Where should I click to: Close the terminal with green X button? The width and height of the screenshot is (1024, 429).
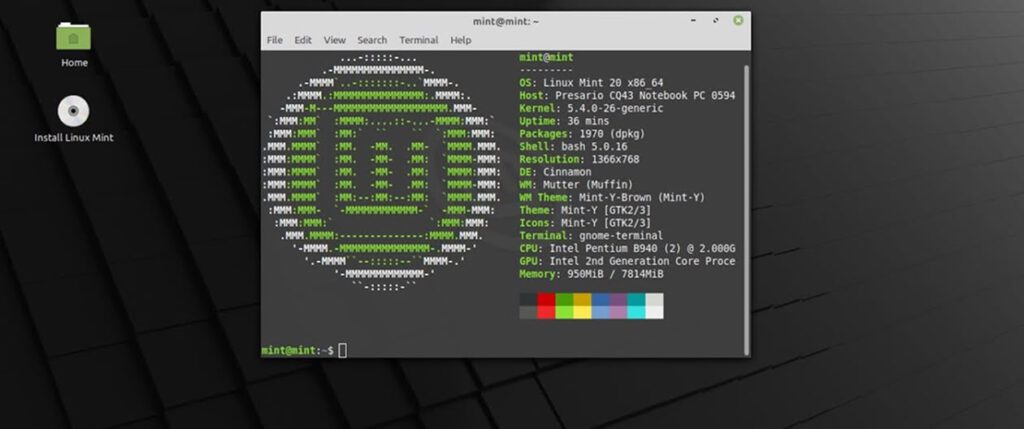(x=738, y=21)
